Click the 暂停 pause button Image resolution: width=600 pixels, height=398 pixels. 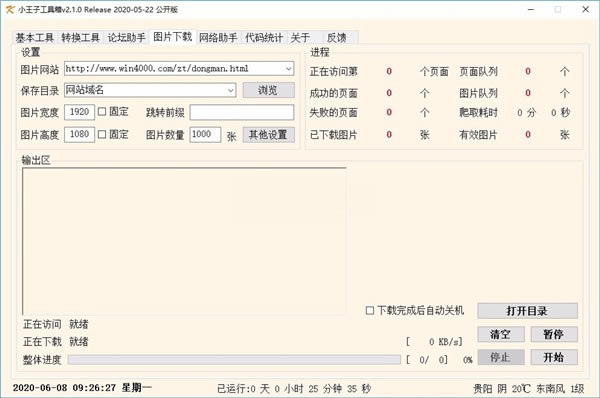[554, 334]
